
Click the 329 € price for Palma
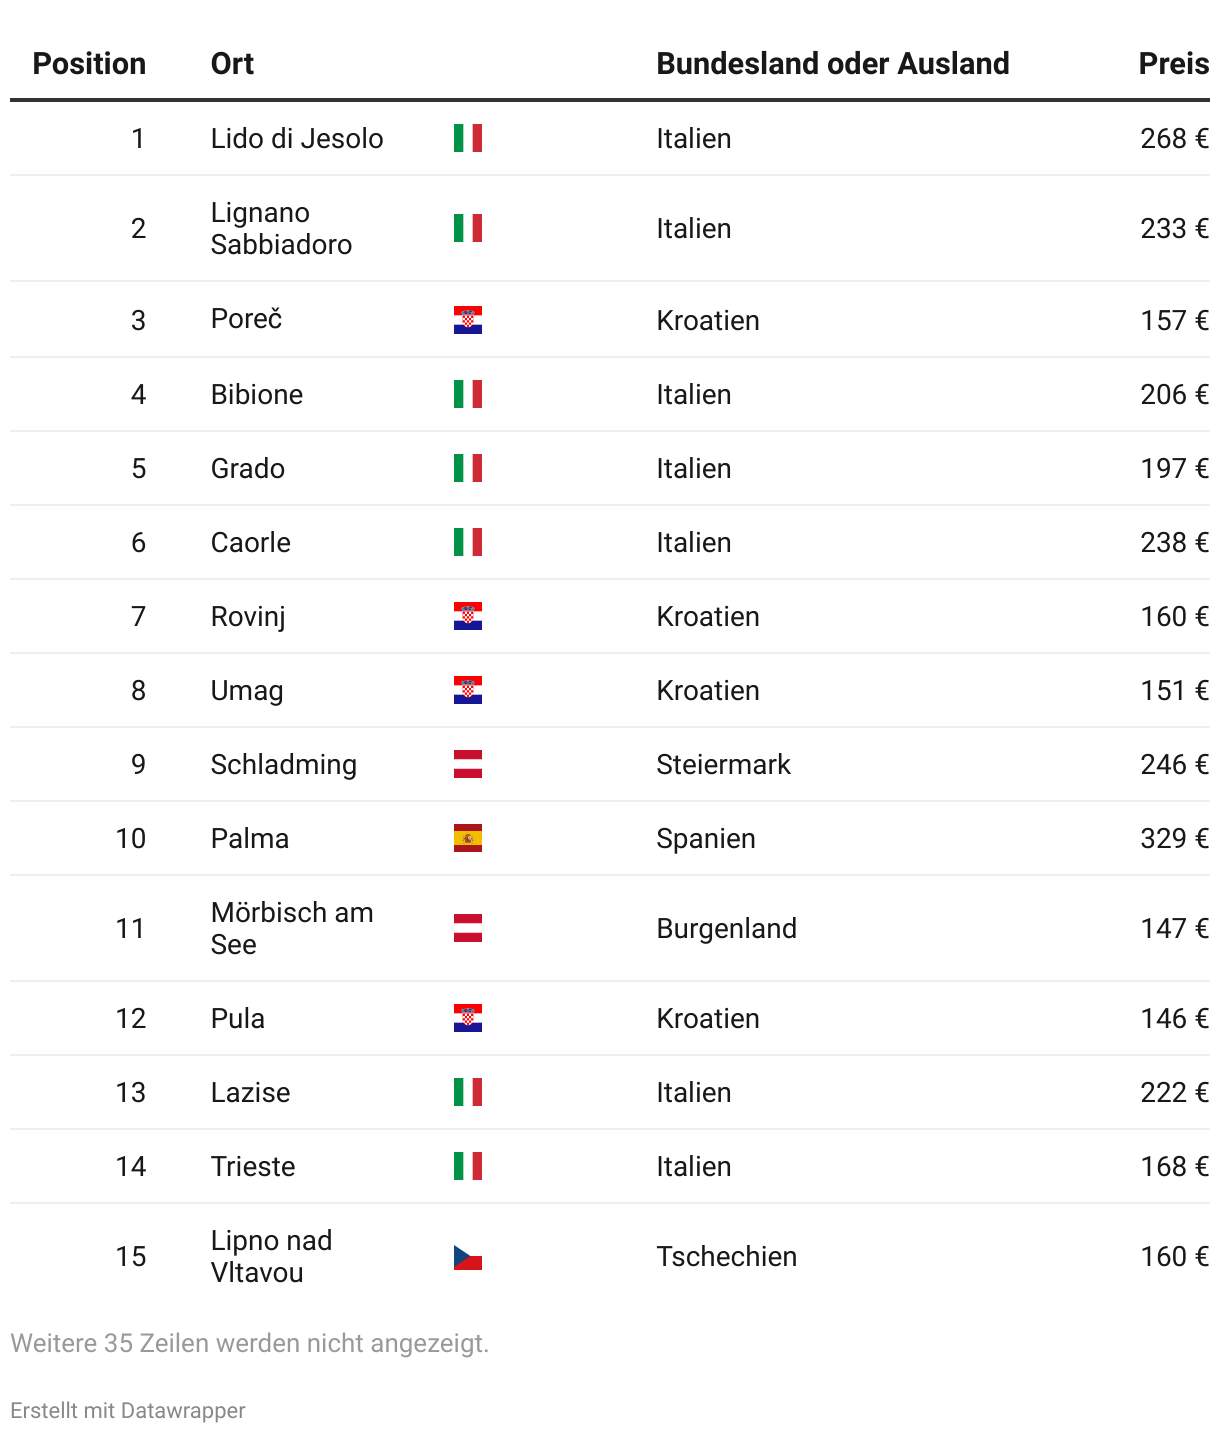pos(1174,838)
